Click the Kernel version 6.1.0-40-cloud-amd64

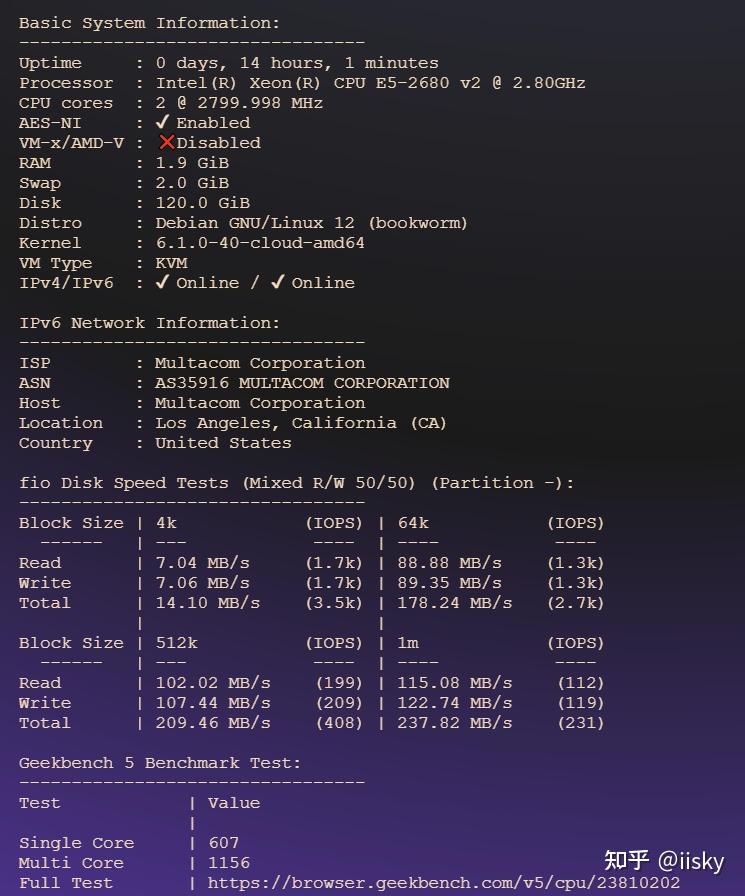coord(260,243)
